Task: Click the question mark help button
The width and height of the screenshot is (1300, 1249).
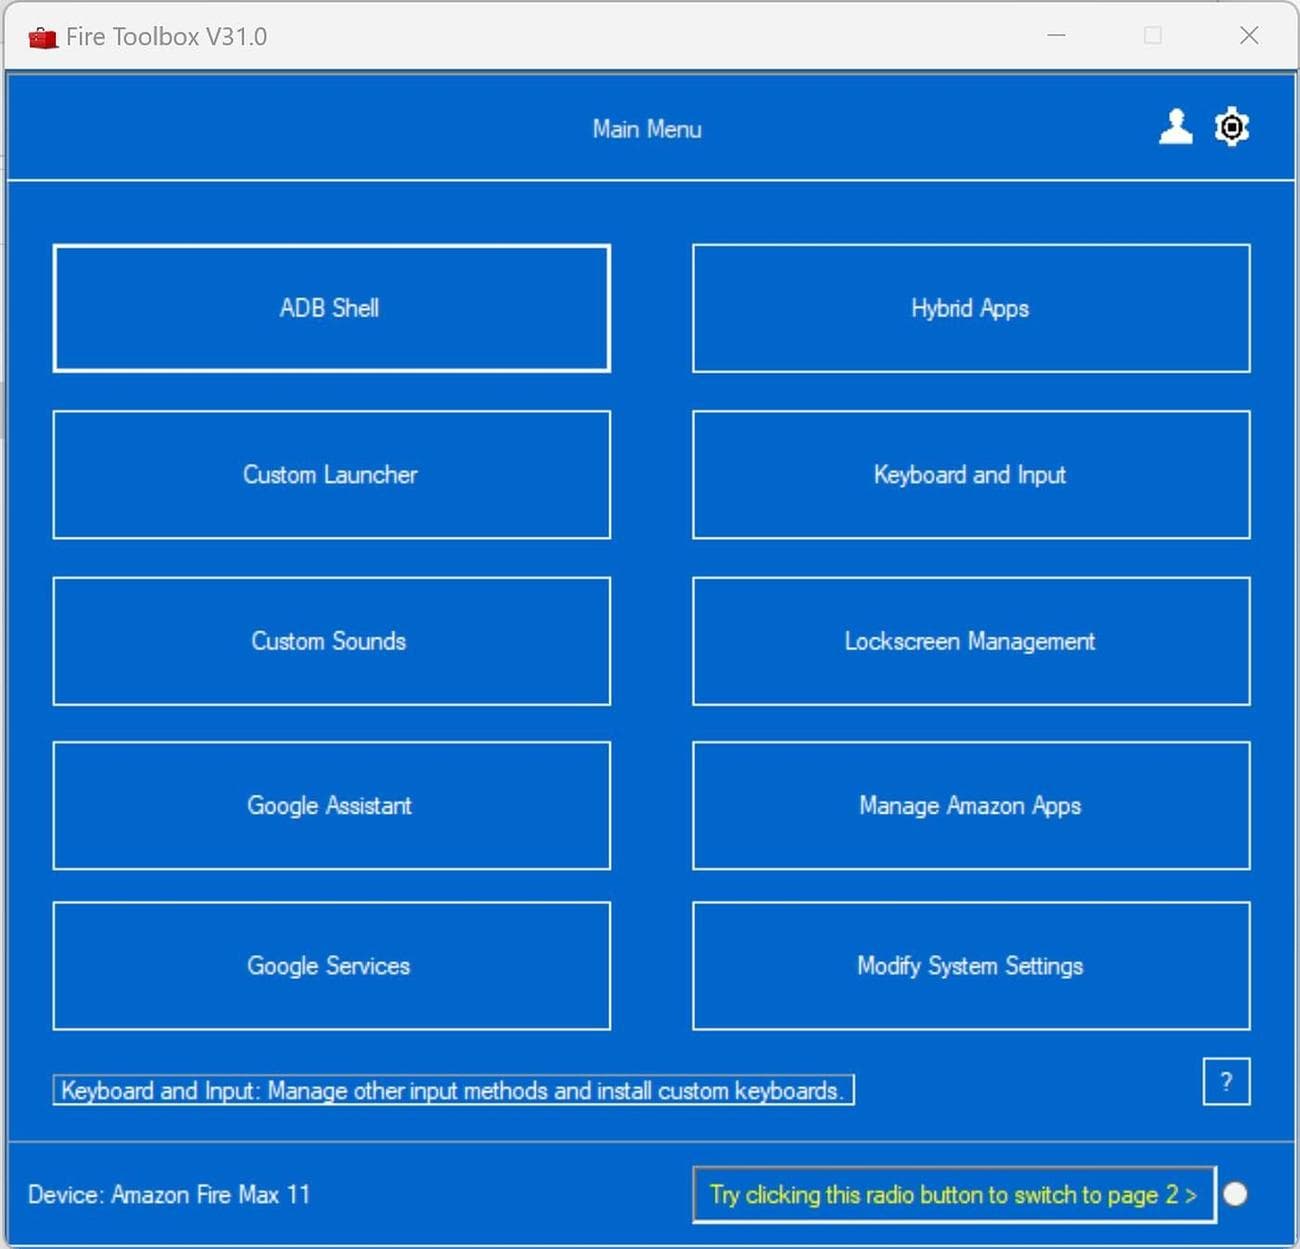Action: pos(1226,1081)
